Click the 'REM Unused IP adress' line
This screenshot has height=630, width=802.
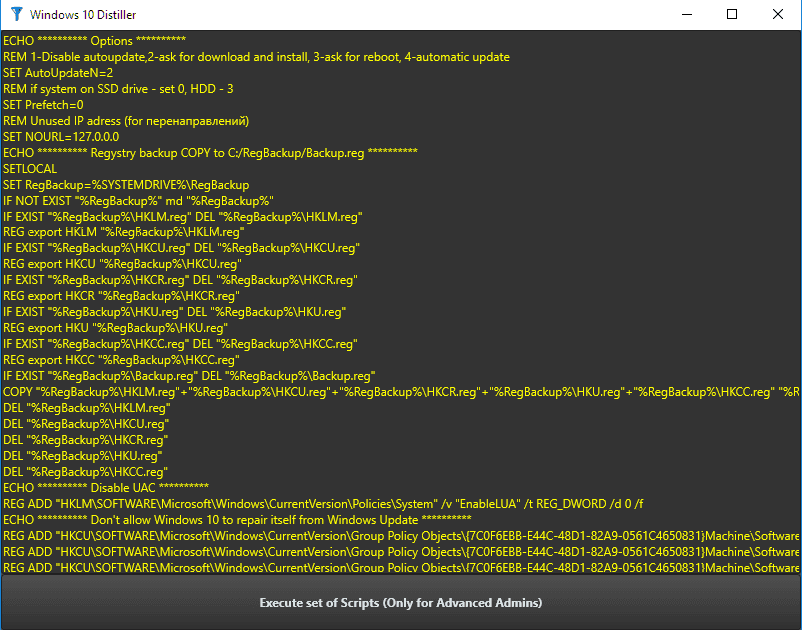click(x=126, y=121)
